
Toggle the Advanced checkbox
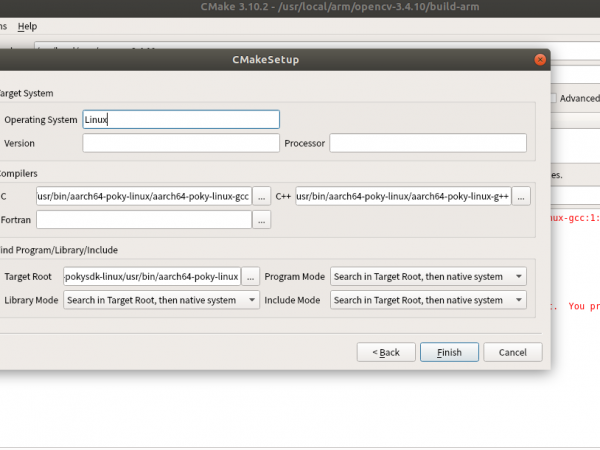(x=554, y=98)
